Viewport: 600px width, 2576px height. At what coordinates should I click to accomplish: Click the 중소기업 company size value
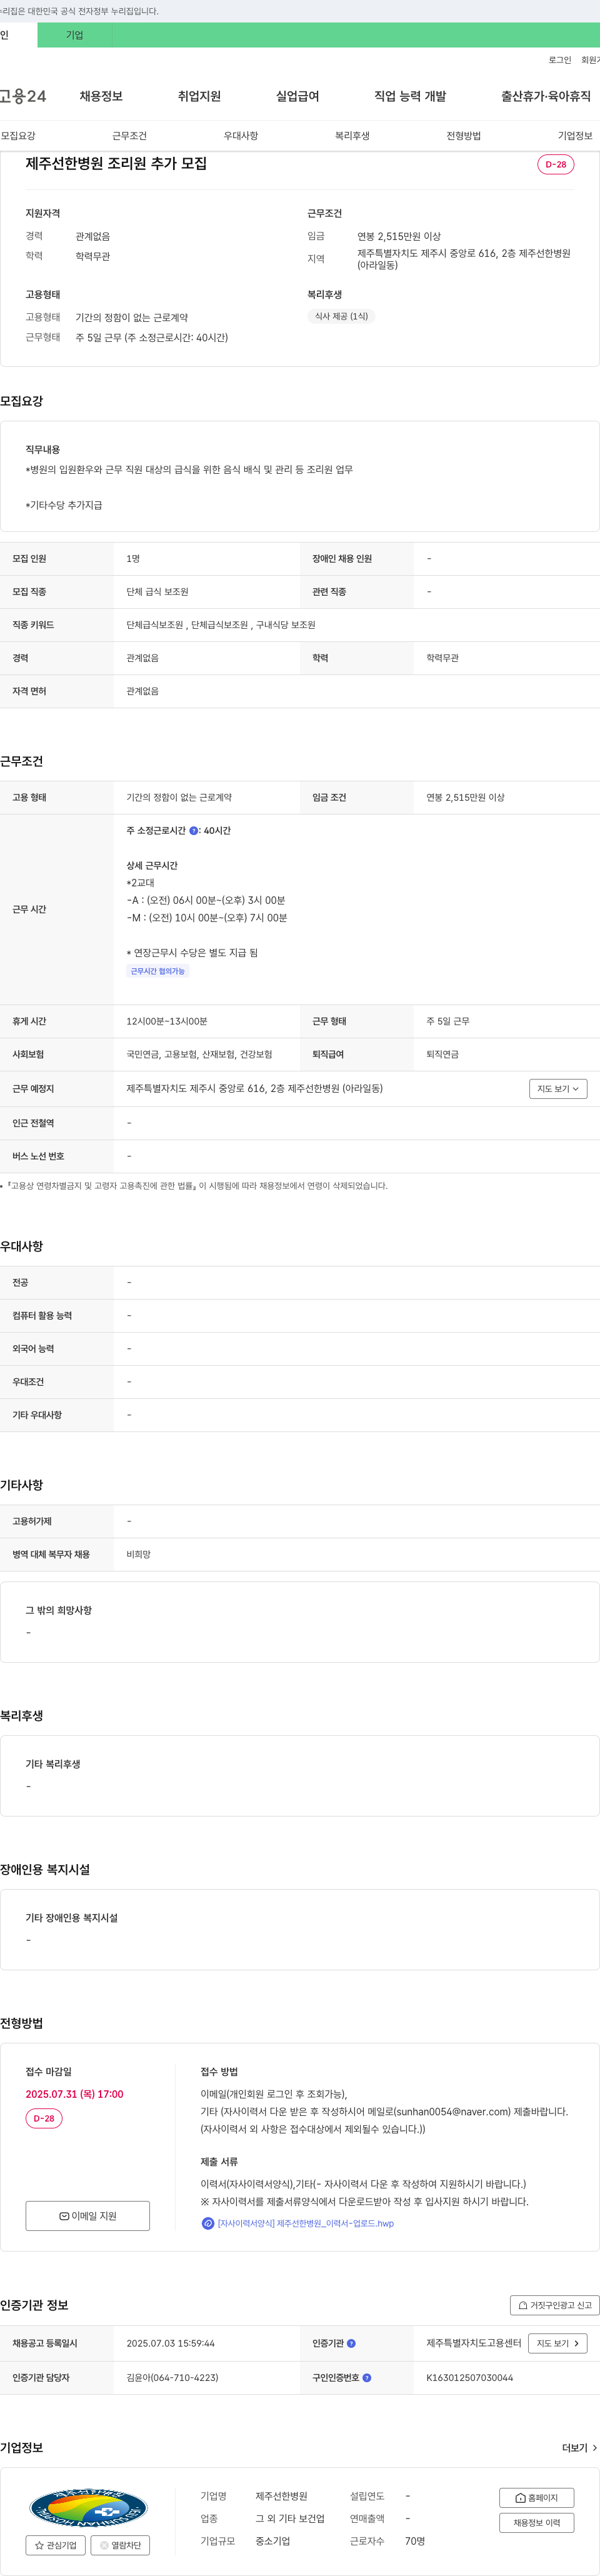coord(272,2541)
